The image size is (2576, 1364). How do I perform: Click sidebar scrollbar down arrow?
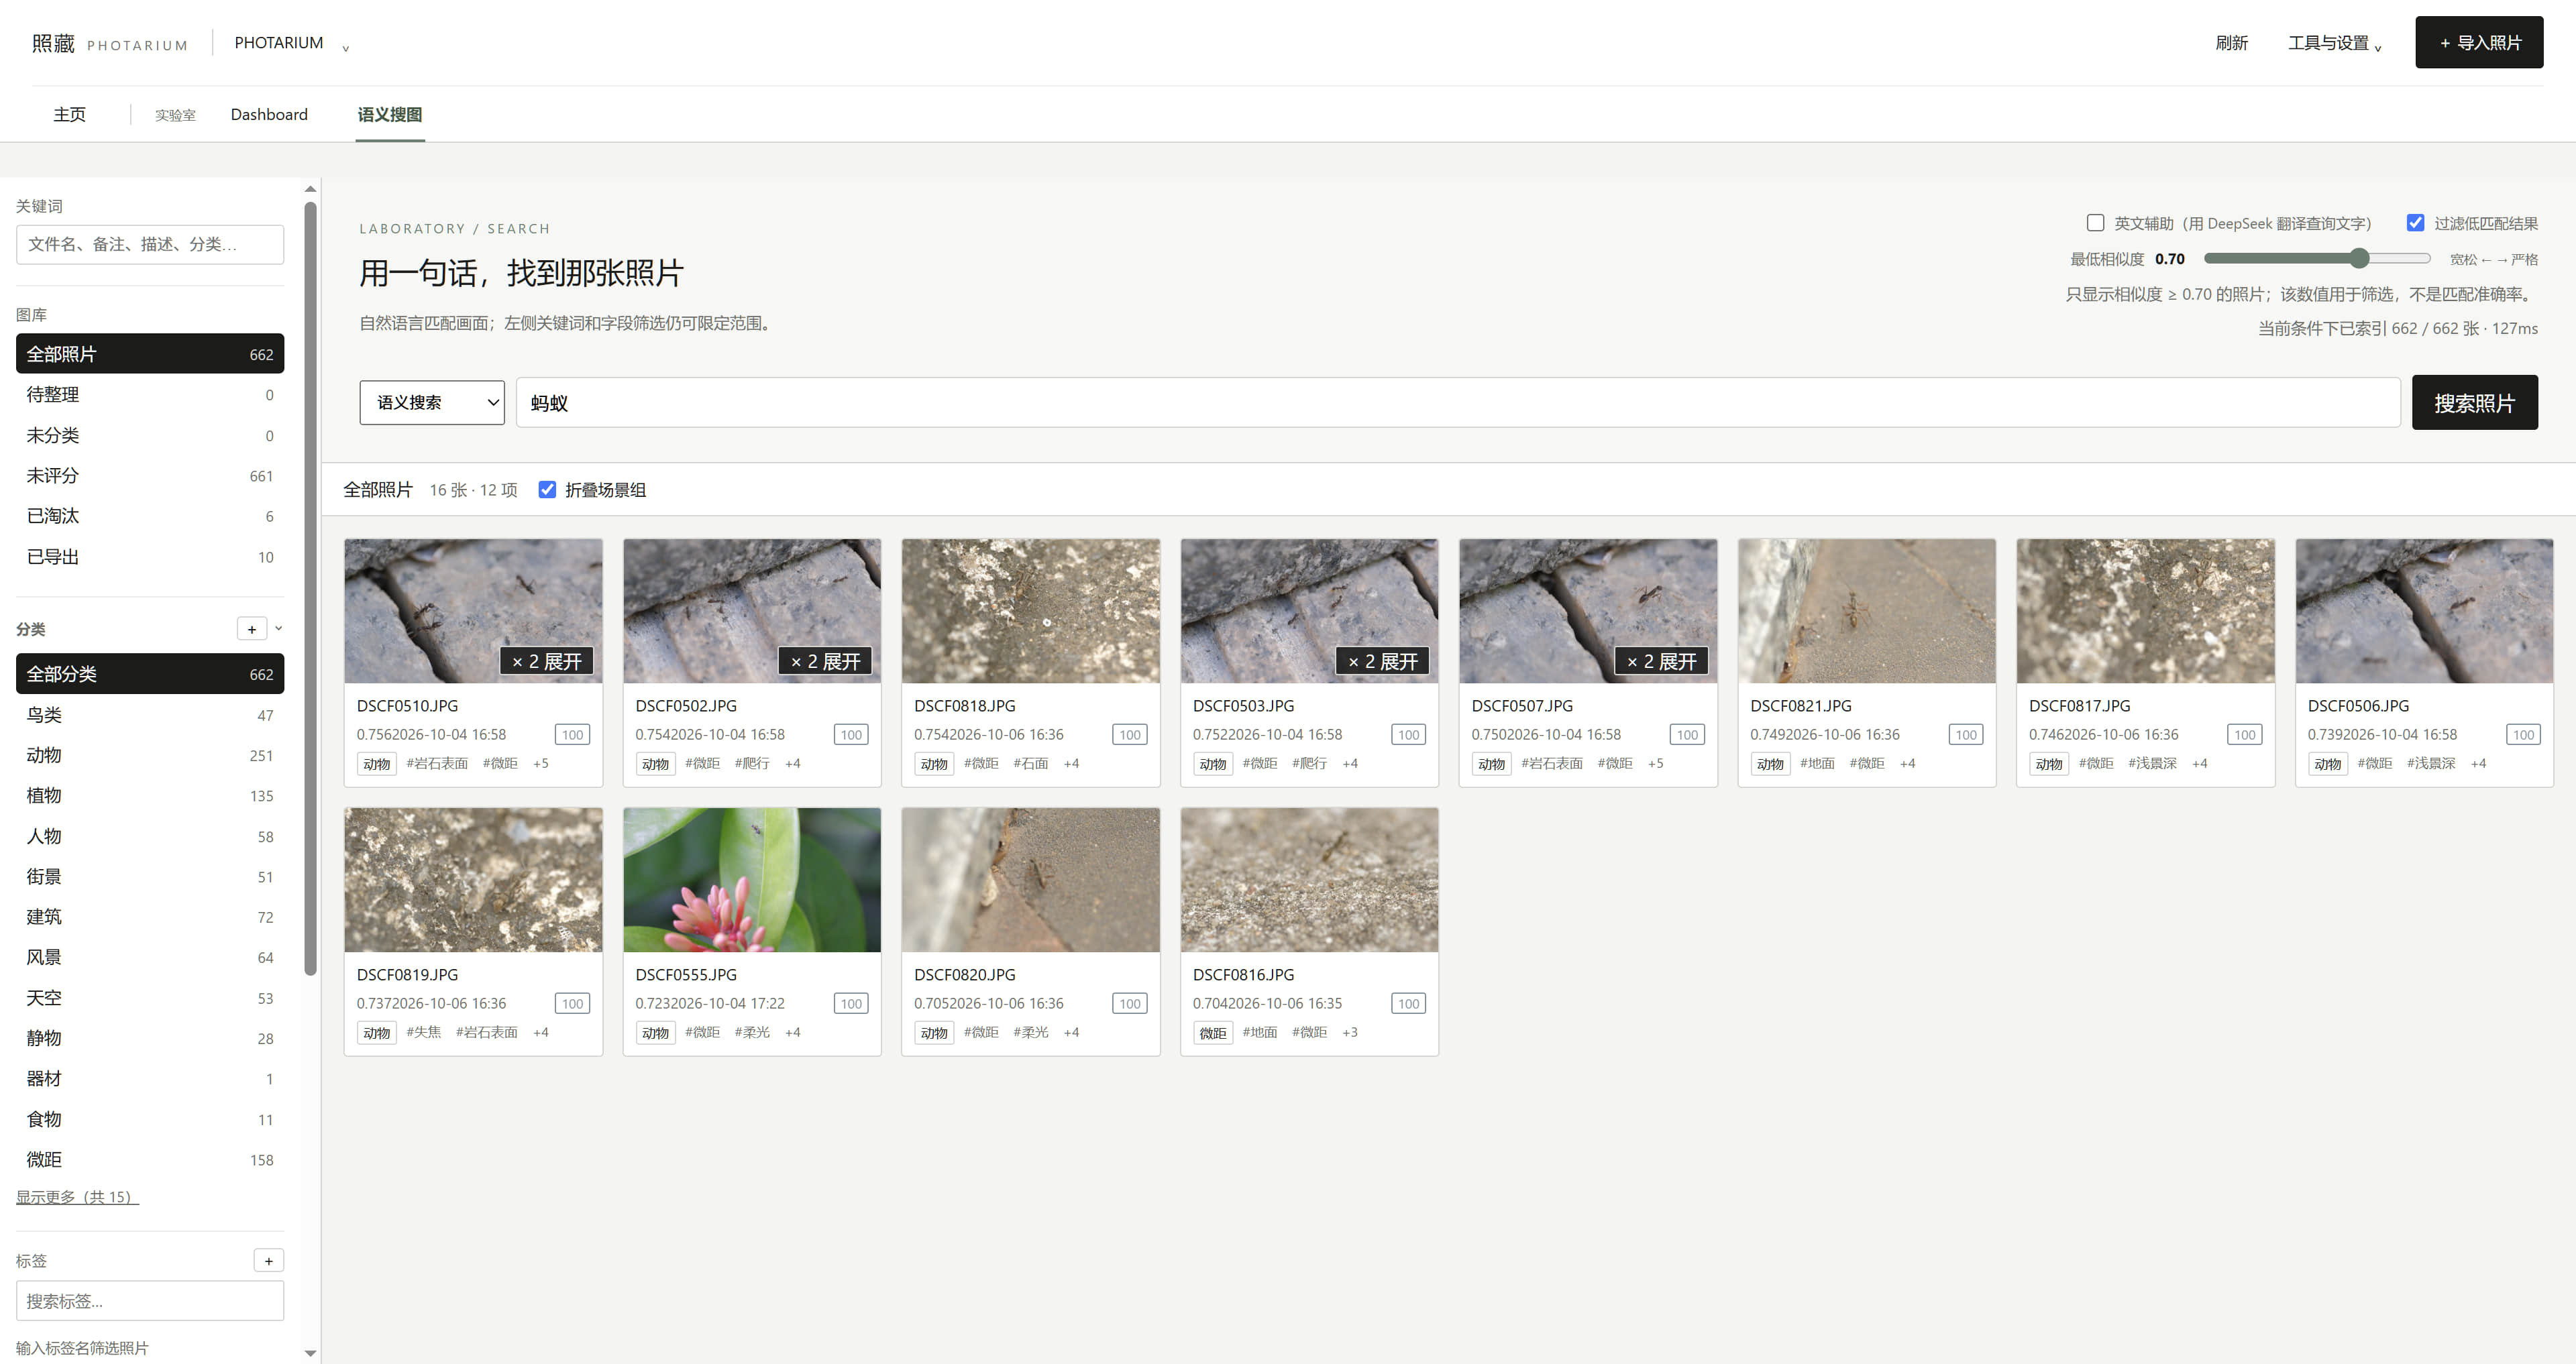pyautogui.click(x=310, y=1353)
